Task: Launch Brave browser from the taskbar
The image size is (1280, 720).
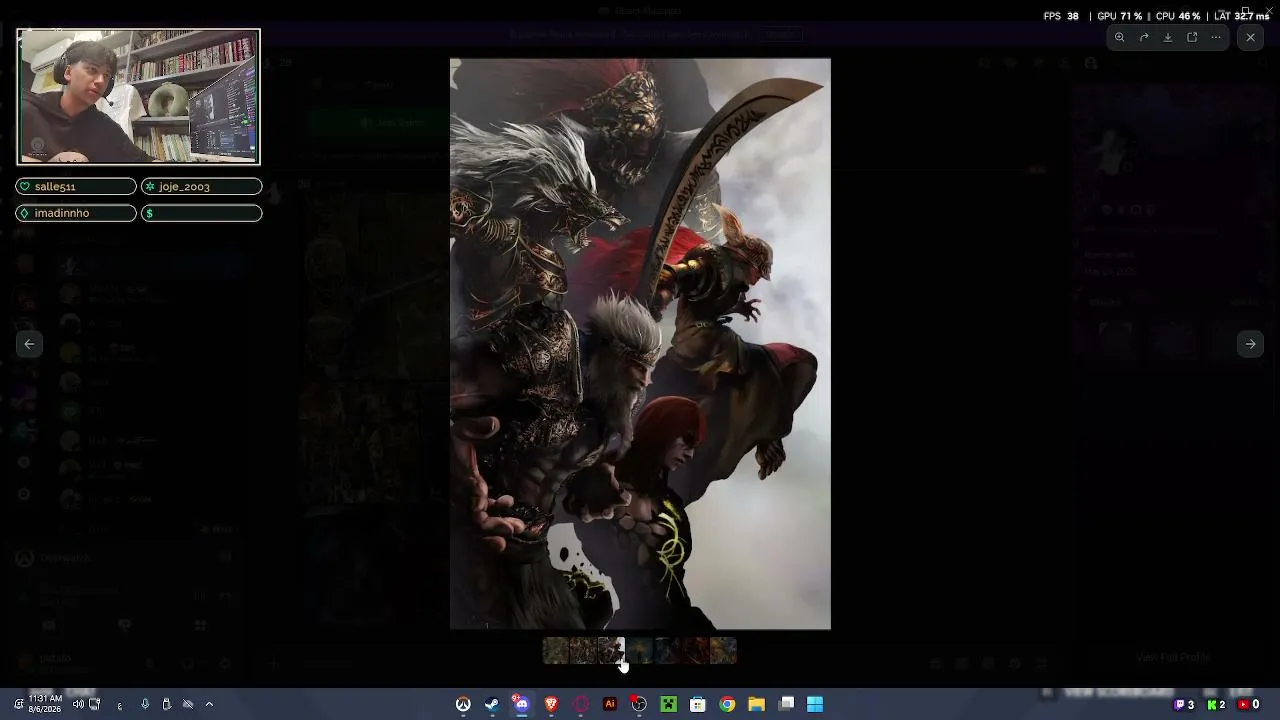Action: pos(551,704)
